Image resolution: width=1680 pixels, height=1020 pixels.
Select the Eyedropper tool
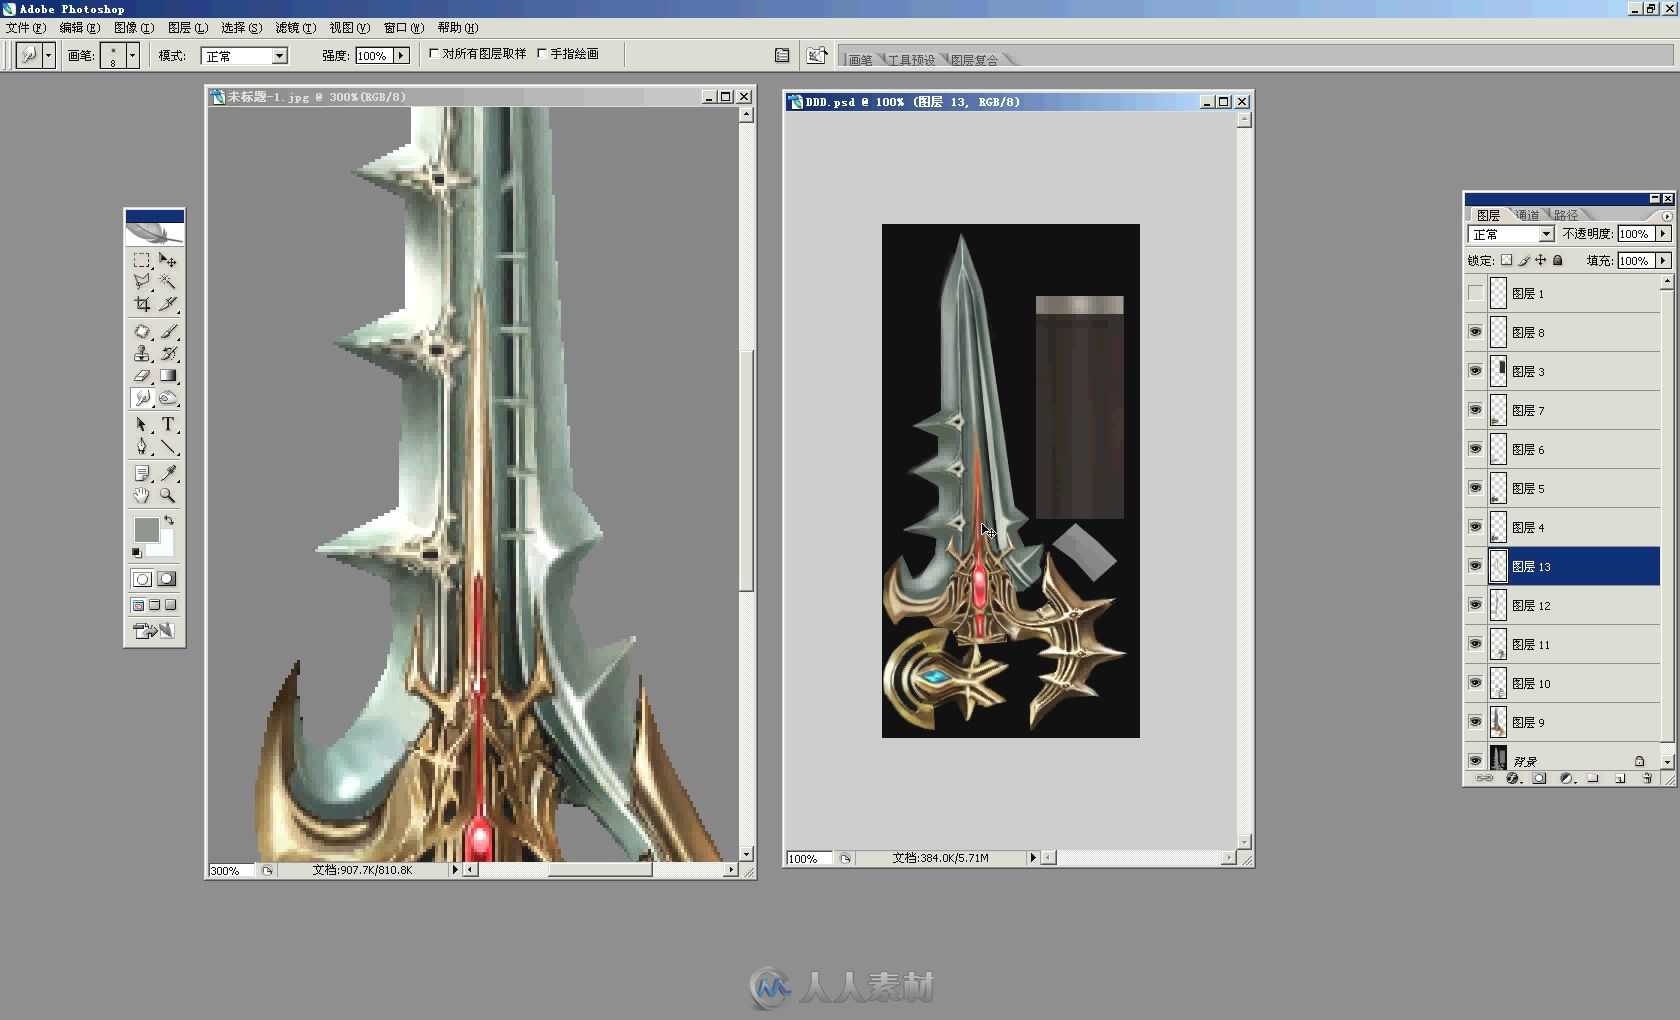pos(168,473)
